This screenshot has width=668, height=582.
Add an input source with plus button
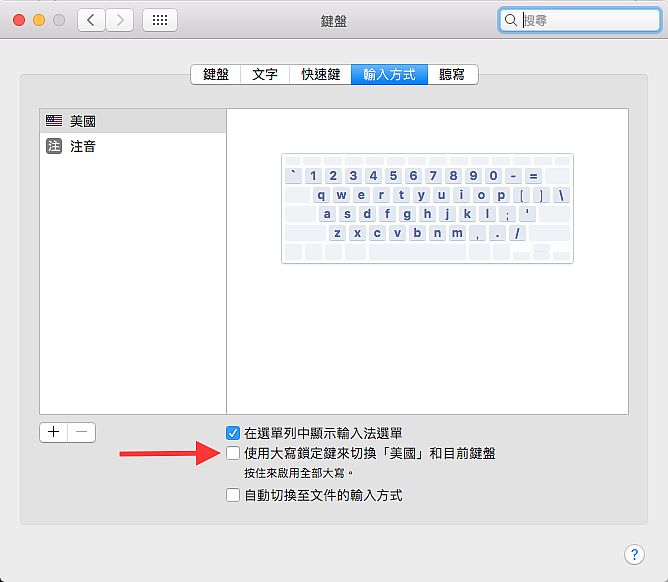[54, 432]
